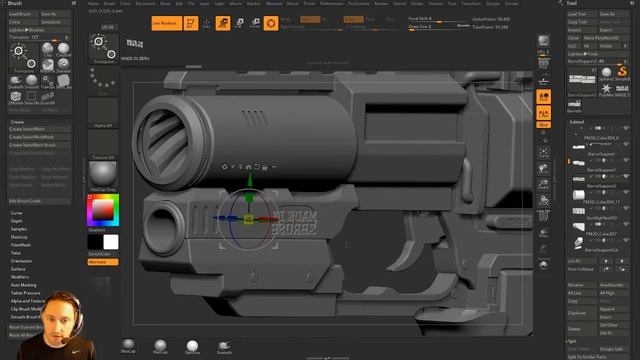Expand the FiberMesh section
The height and width of the screenshot is (360, 640).
[21, 245]
